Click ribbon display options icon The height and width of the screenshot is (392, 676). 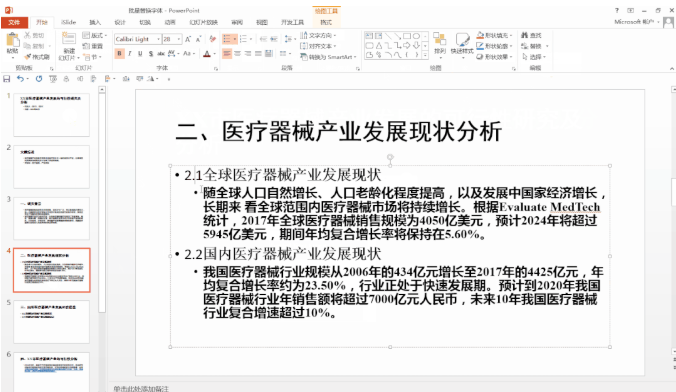pos(630,10)
